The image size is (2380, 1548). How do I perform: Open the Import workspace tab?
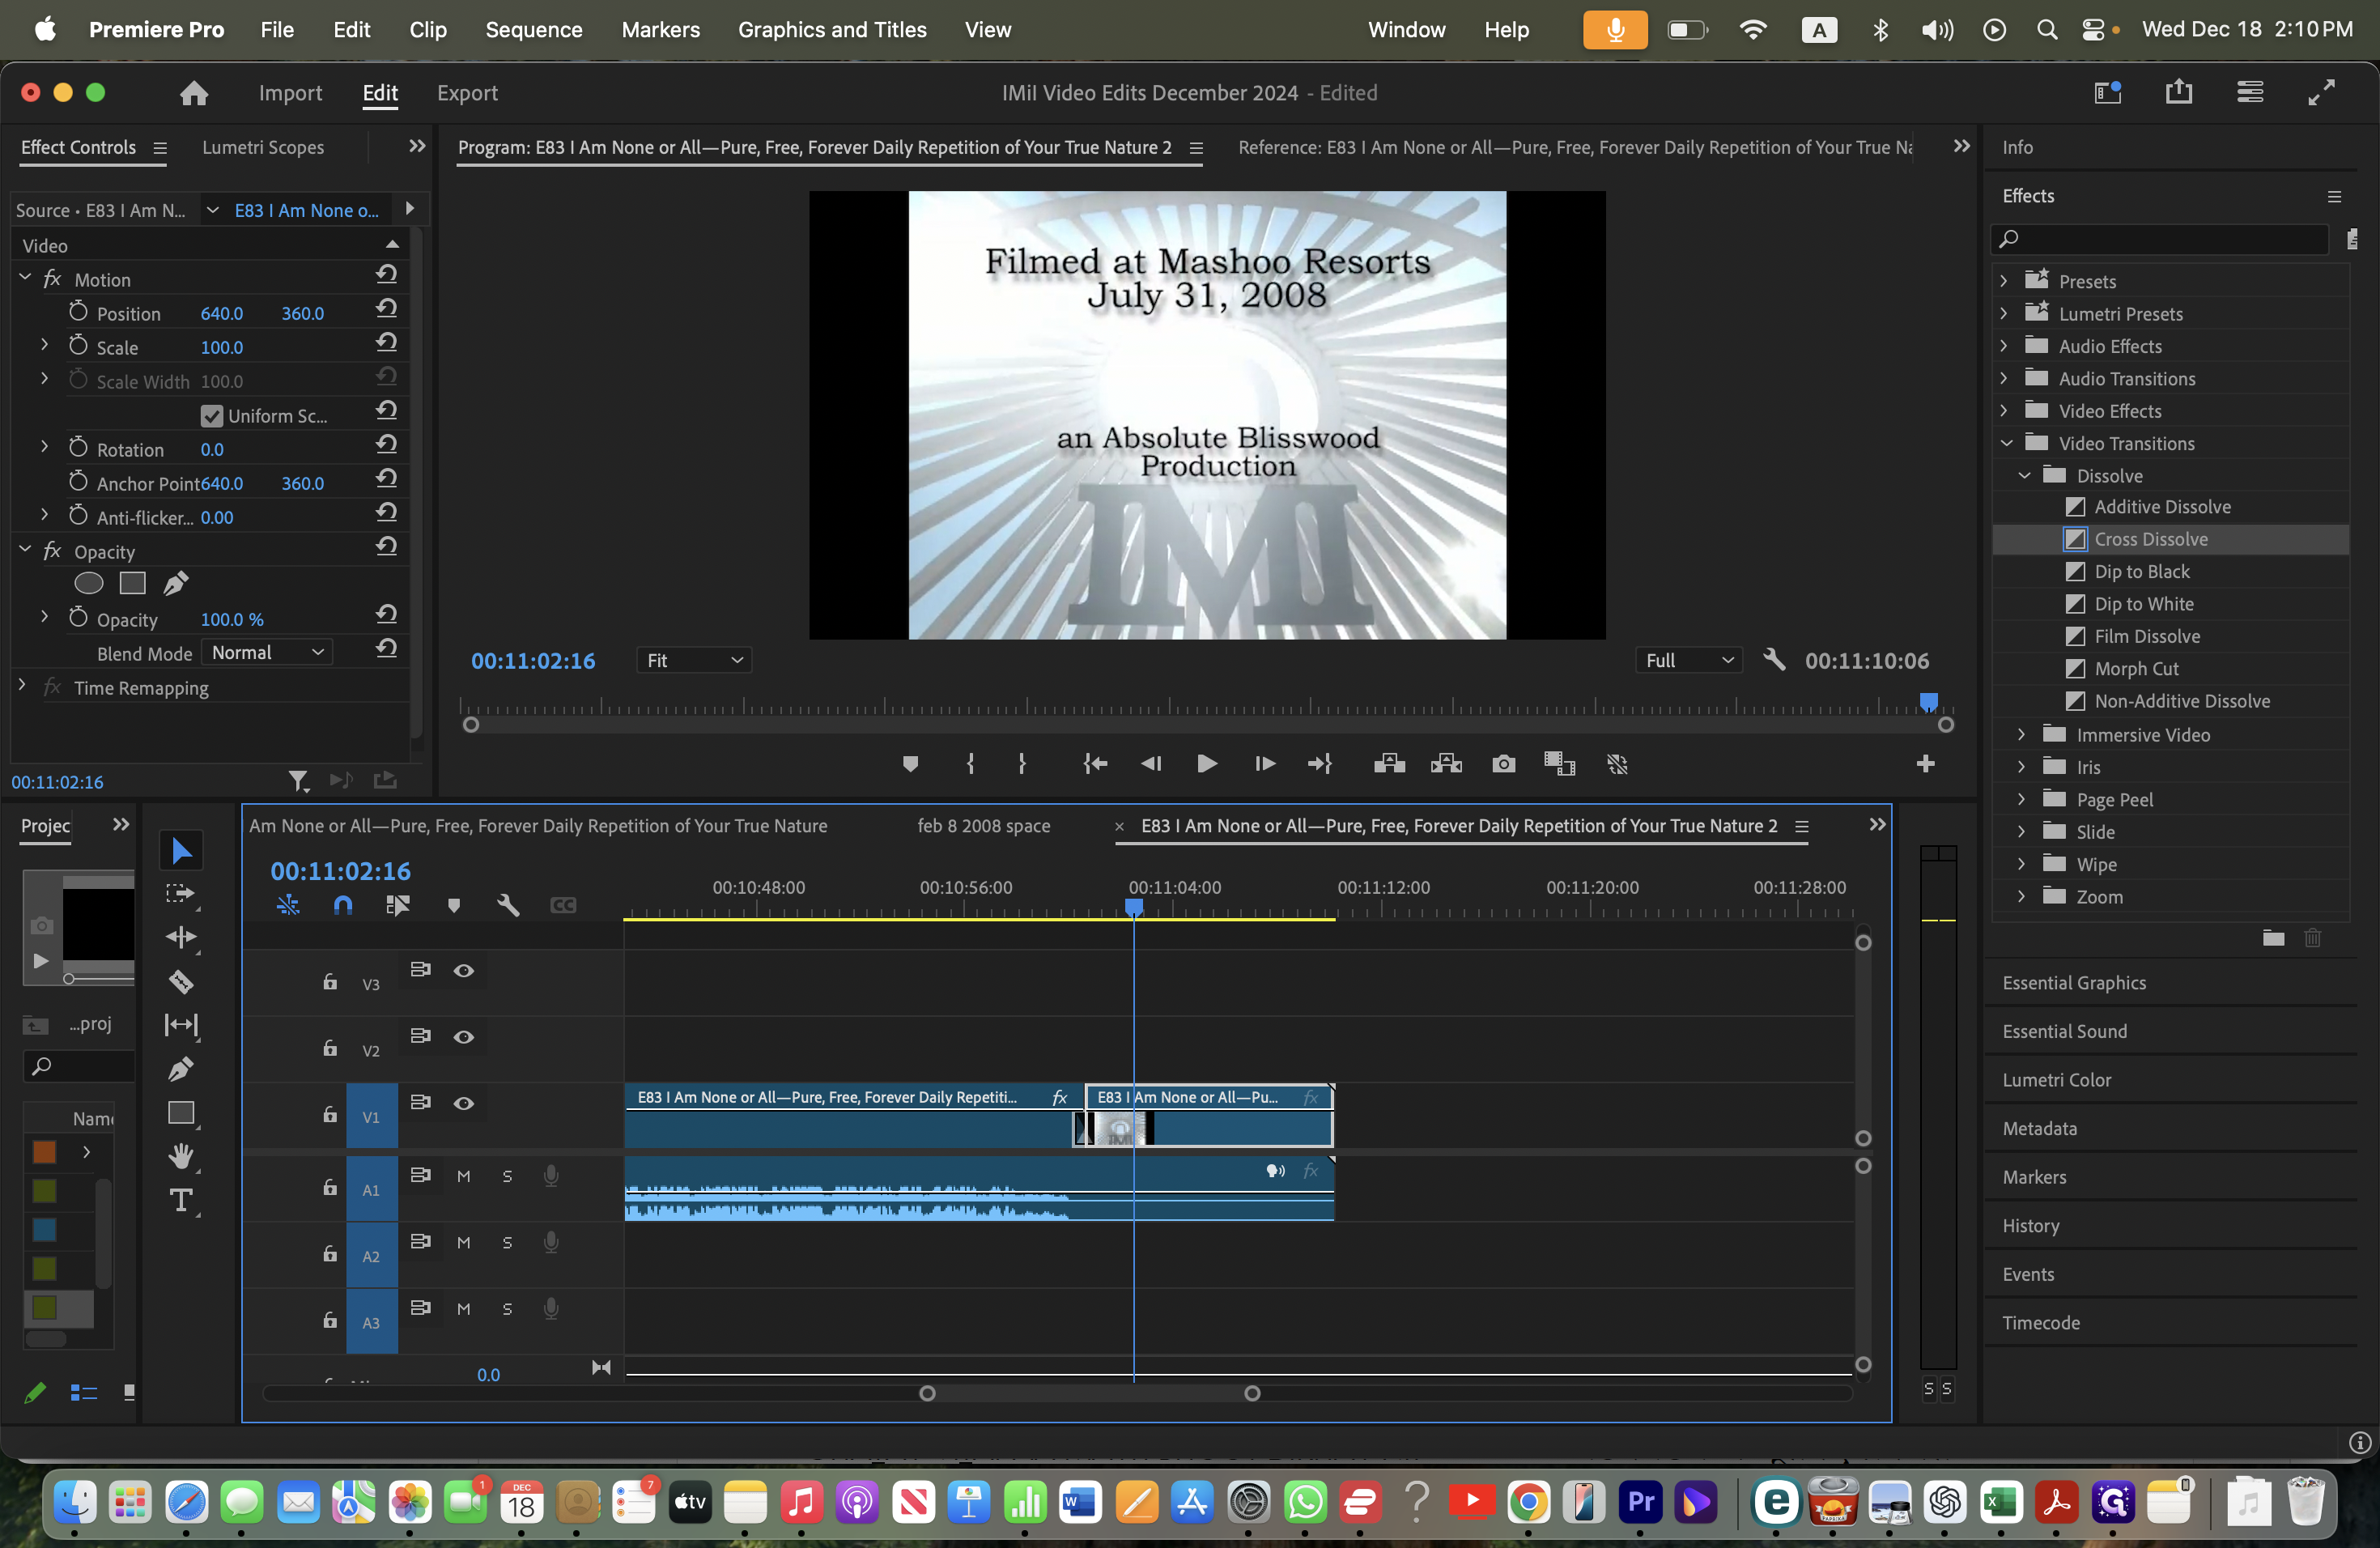pos(290,93)
